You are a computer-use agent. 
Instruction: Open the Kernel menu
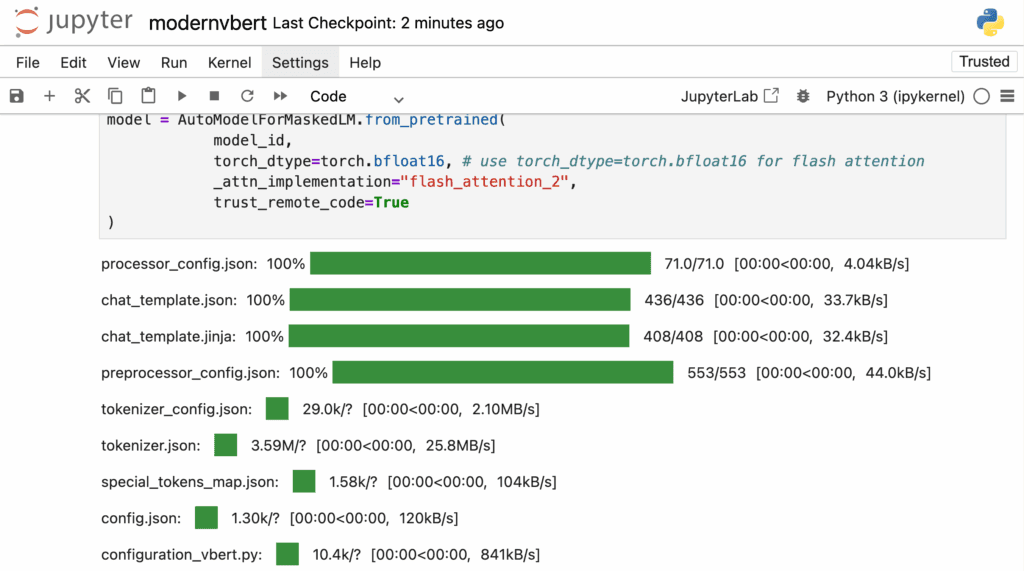point(229,62)
